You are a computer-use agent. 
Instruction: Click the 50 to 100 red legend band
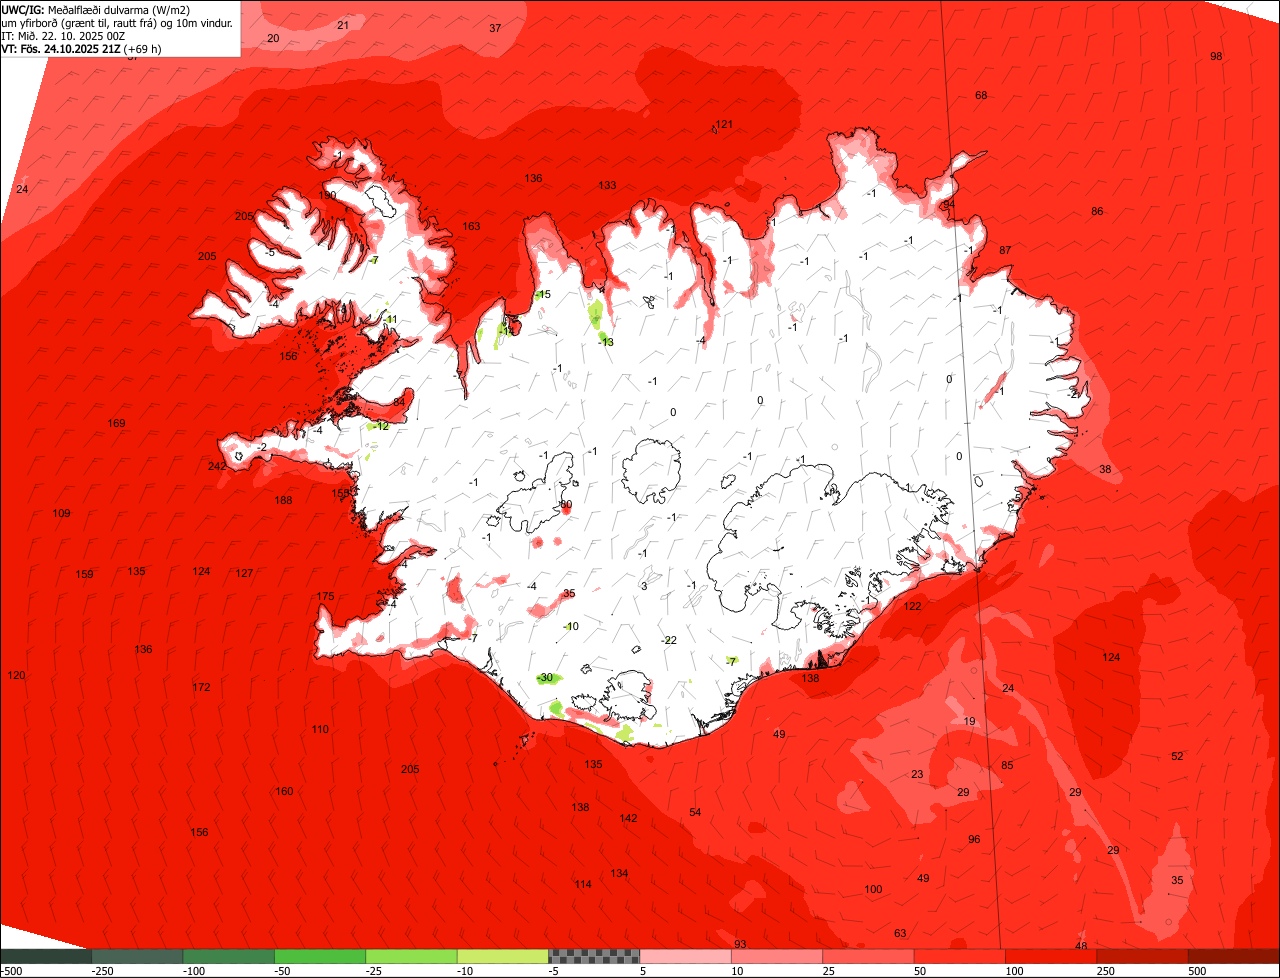(x=959, y=956)
